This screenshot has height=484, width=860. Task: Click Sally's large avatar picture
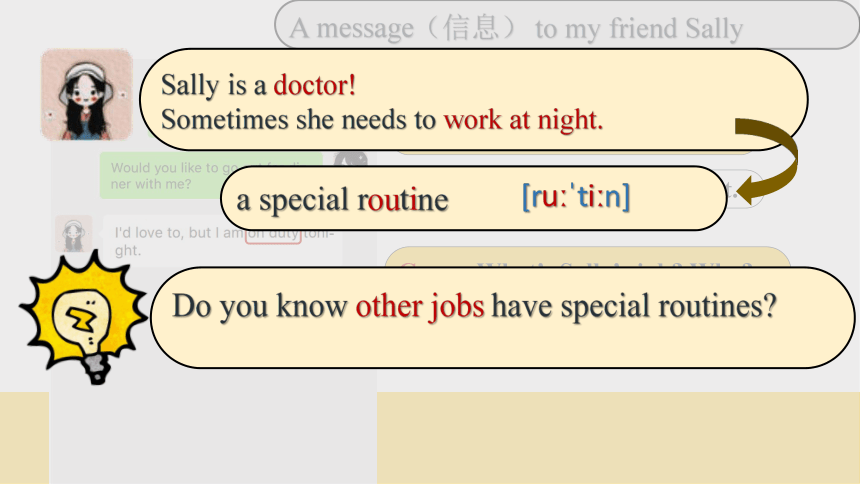tap(87, 95)
